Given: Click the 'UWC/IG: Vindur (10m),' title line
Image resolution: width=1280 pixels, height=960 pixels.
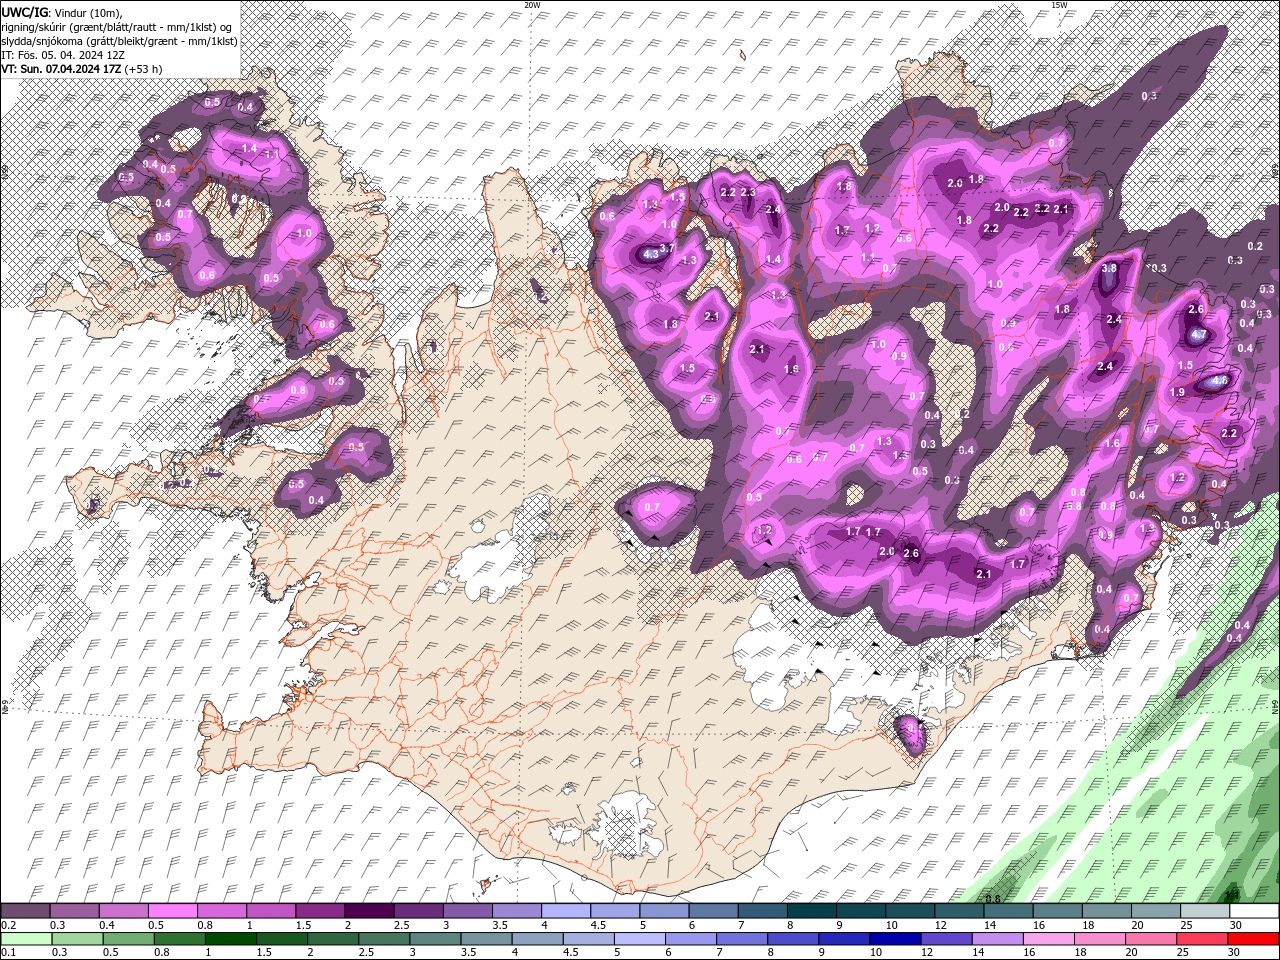Looking at the screenshot, I should (60, 11).
